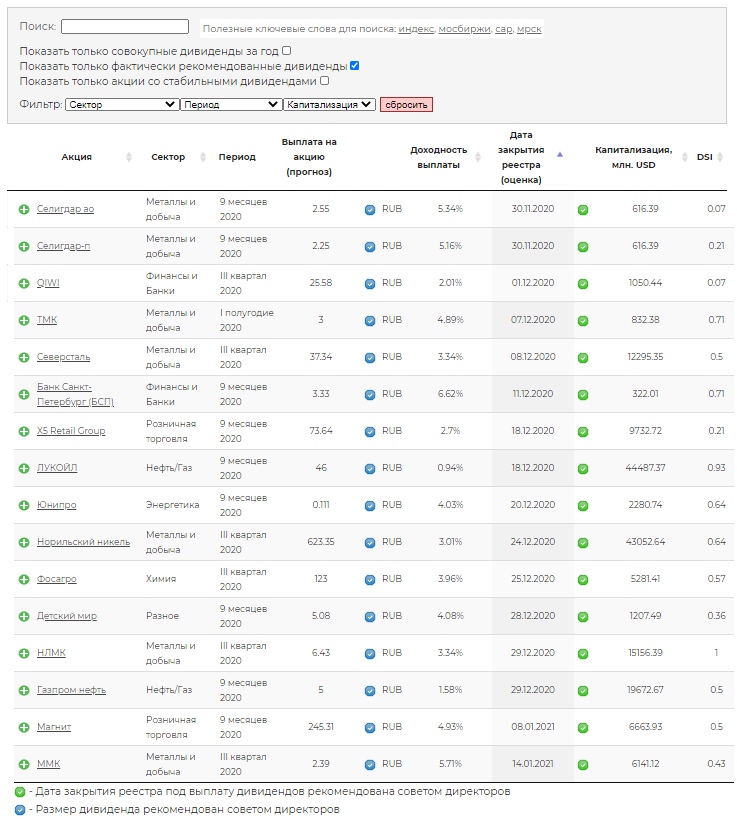737x825 pixels.
Task: Open the Период filter dropdown
Action: [231, 104]
